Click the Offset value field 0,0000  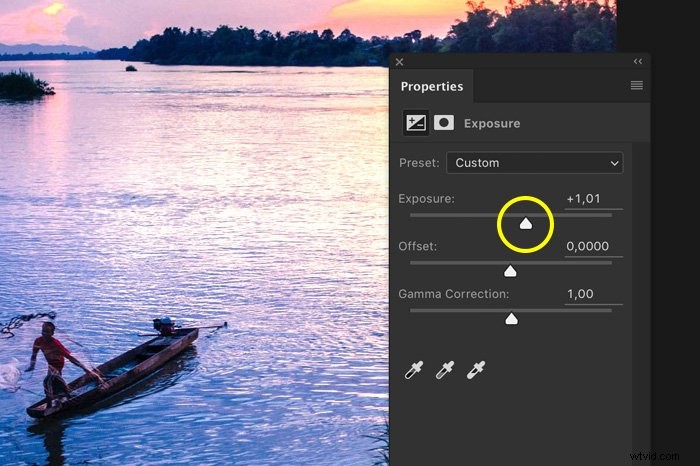click(x=593, y=246)
